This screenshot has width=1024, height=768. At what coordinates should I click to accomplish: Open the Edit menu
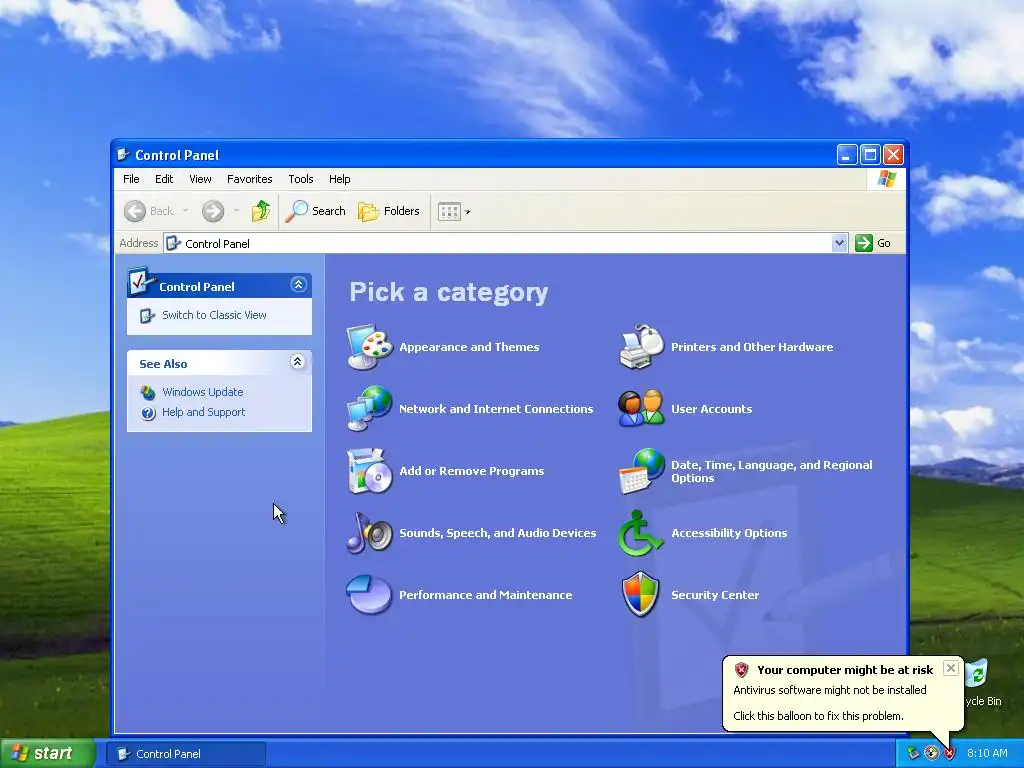pos(164,179)
